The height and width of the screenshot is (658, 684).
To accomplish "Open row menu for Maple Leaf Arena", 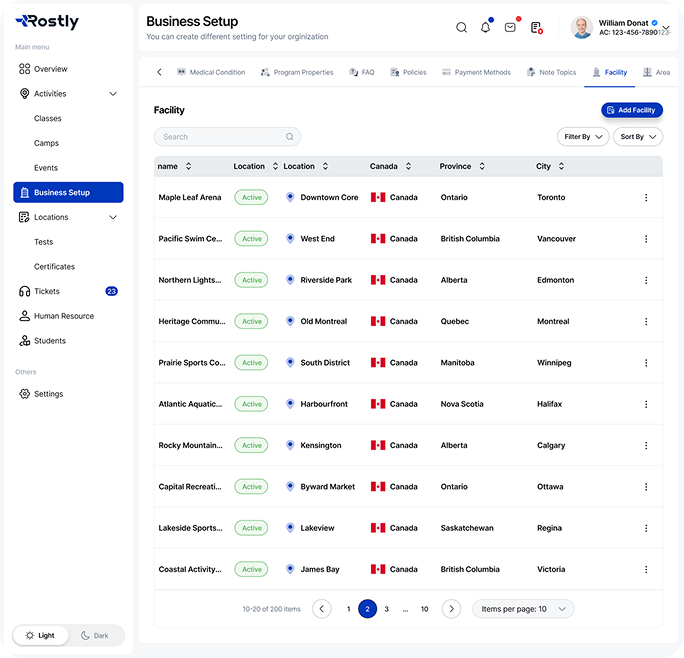I will [646, 198].
